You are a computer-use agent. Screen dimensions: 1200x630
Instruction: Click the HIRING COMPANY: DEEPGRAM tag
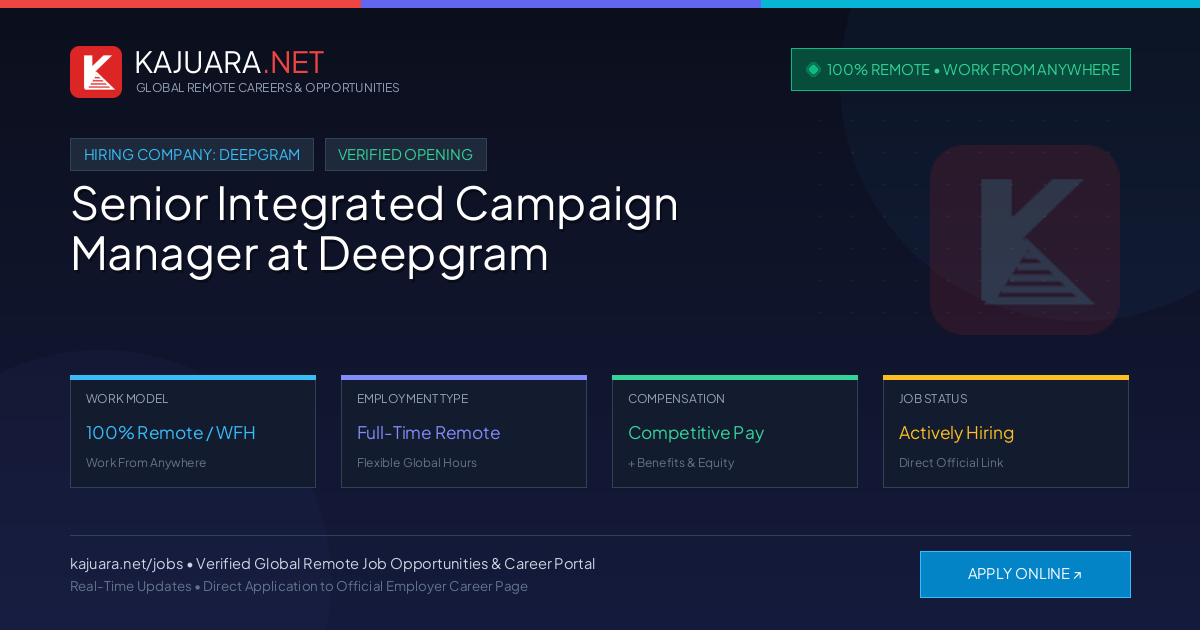pyautogui.click(x=192, y=155)
